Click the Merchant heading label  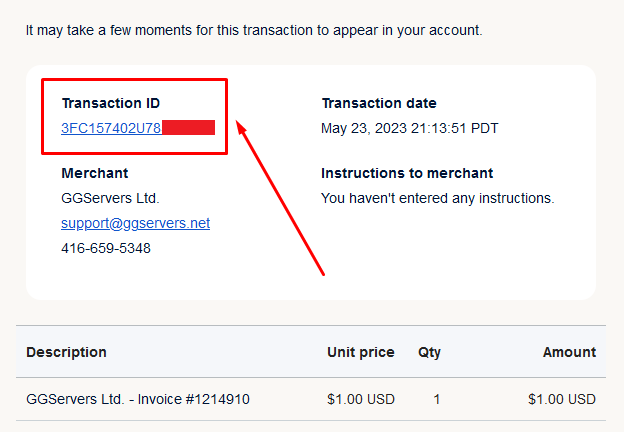[95, 173]
